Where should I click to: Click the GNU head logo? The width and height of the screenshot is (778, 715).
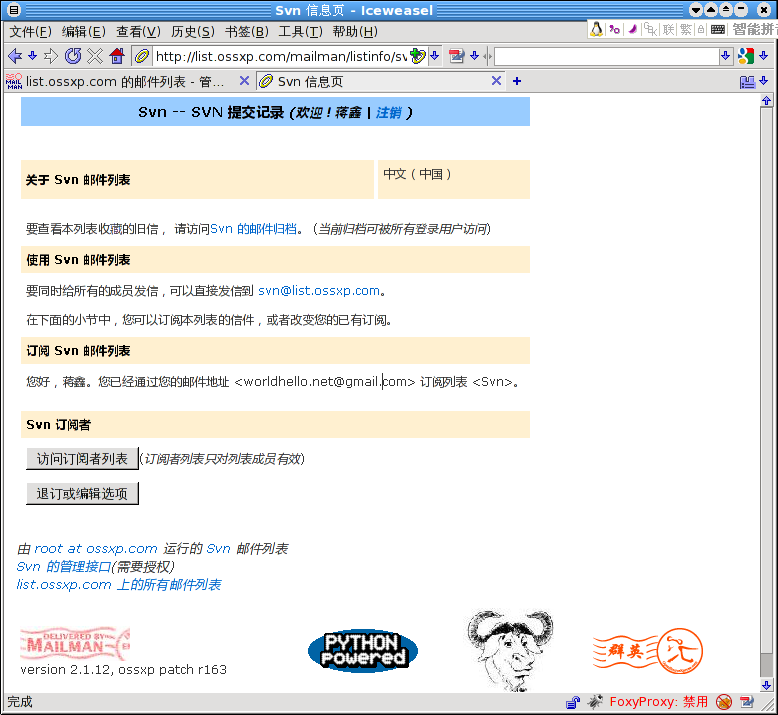coord(510,650)
